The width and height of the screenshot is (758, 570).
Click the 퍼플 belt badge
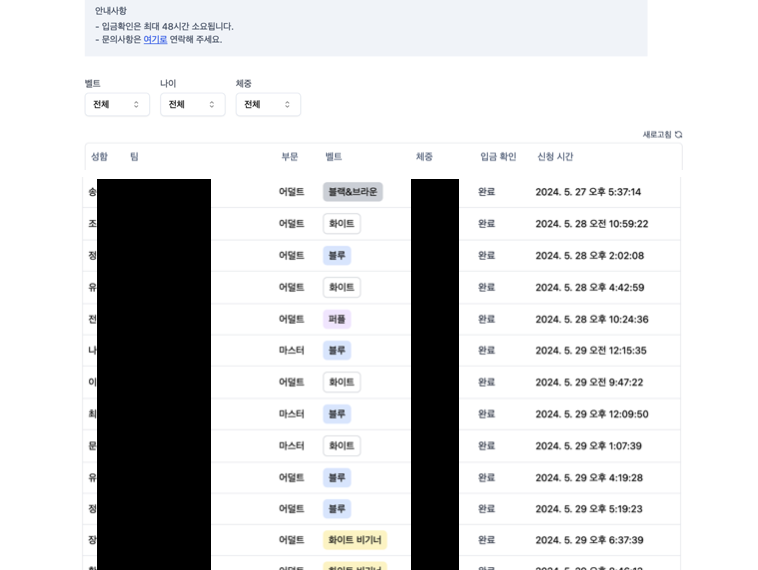tap(337, 319)
